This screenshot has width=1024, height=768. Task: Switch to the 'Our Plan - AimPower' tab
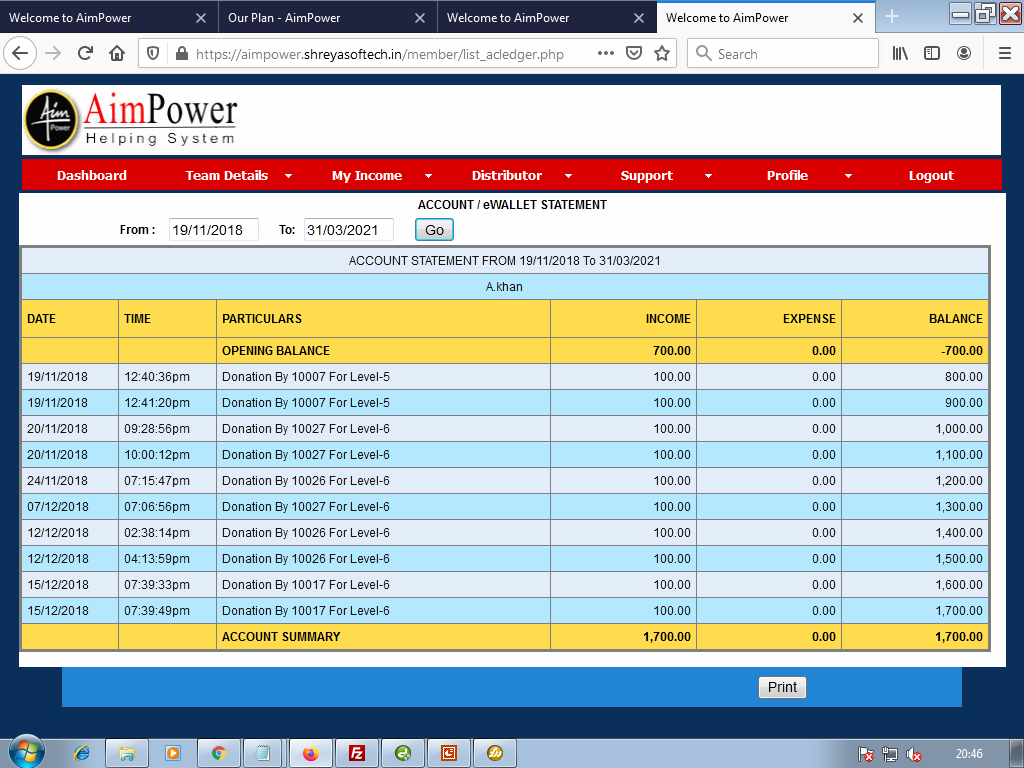[x=328, y=18]
